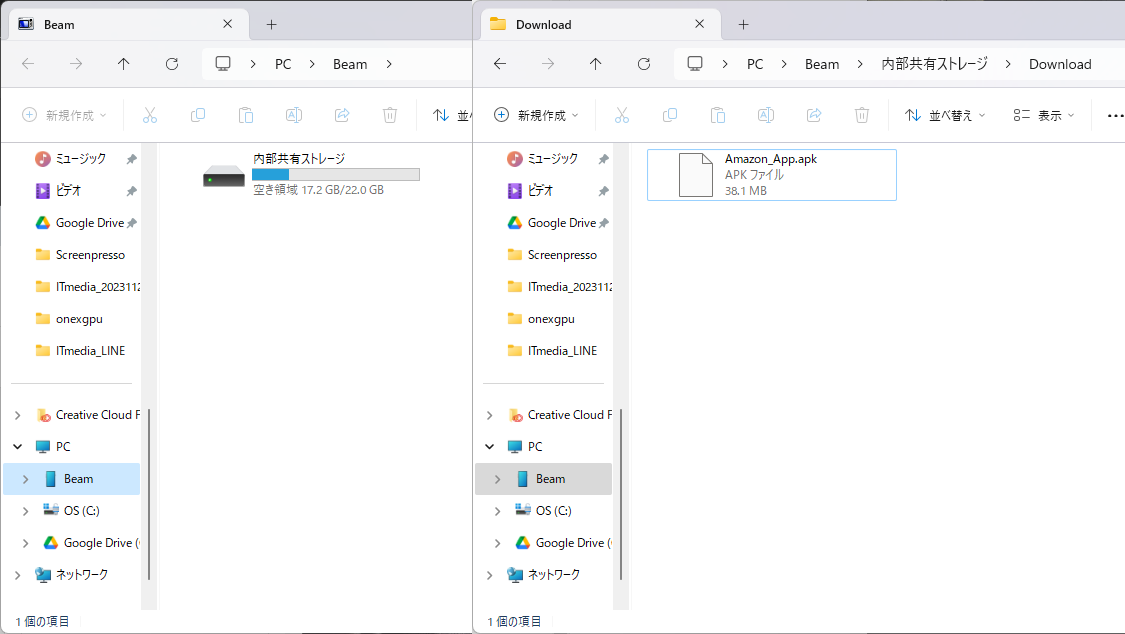Viewport: 1125px width, 634px height.
Task: Click Paste icon in Download window toolbar
Action: [718, 115]
